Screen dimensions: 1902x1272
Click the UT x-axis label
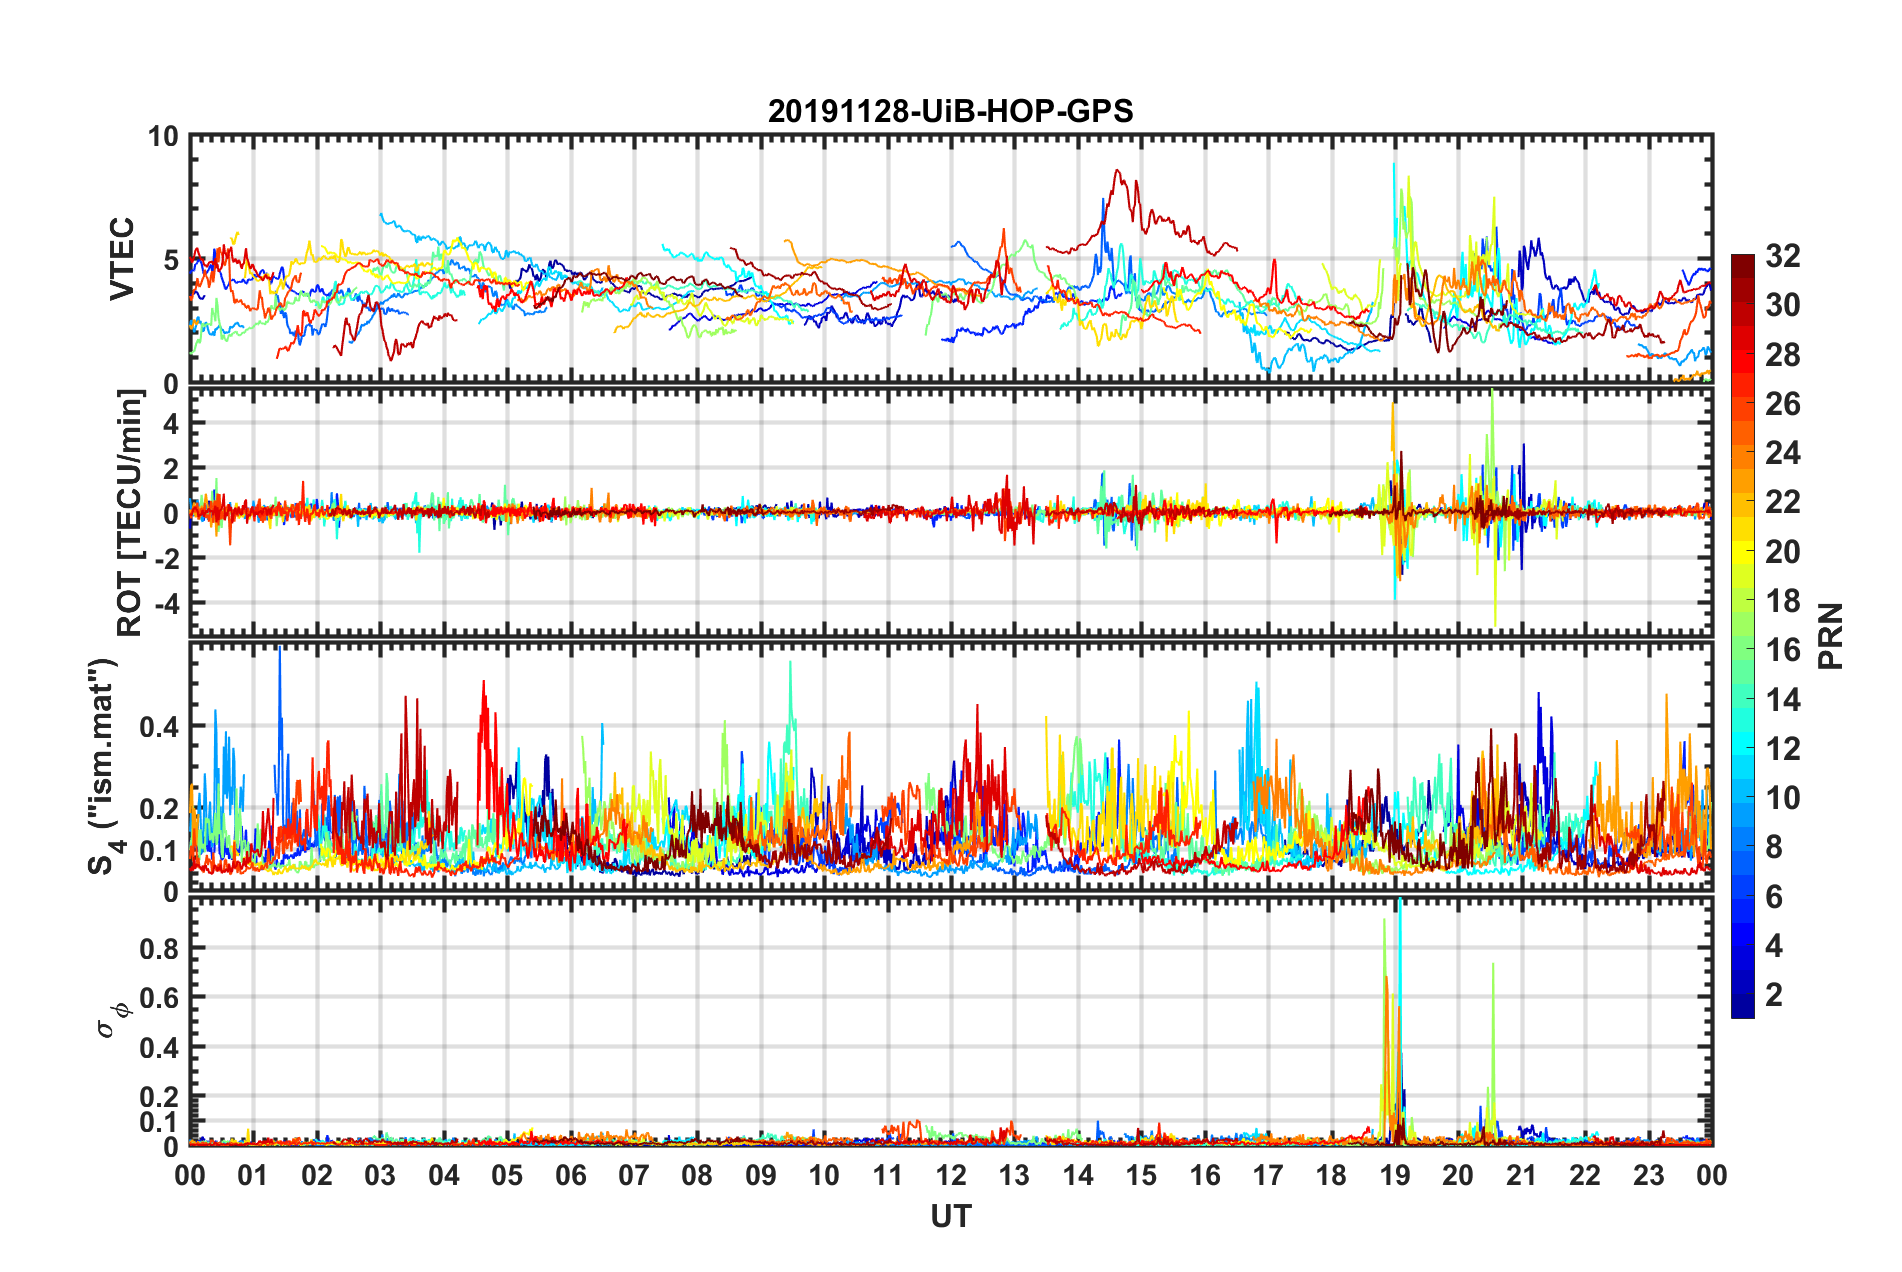tap(950, 1216)
